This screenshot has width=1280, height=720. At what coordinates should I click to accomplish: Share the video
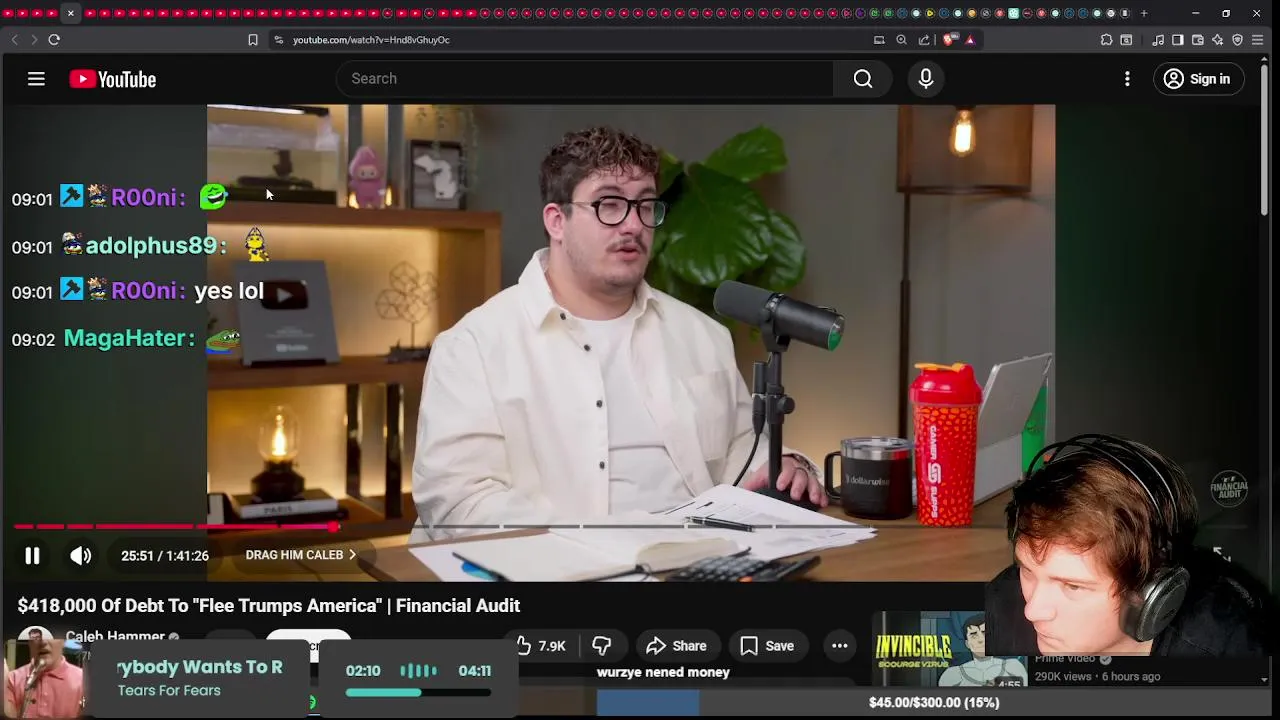[x=676, y=646]
